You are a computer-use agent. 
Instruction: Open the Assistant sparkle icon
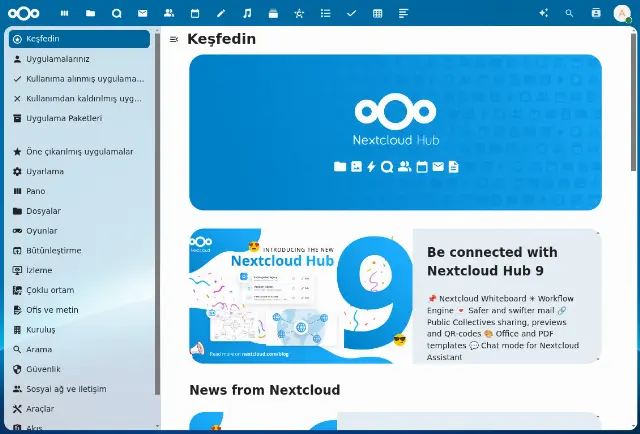(x=543, y=13)
